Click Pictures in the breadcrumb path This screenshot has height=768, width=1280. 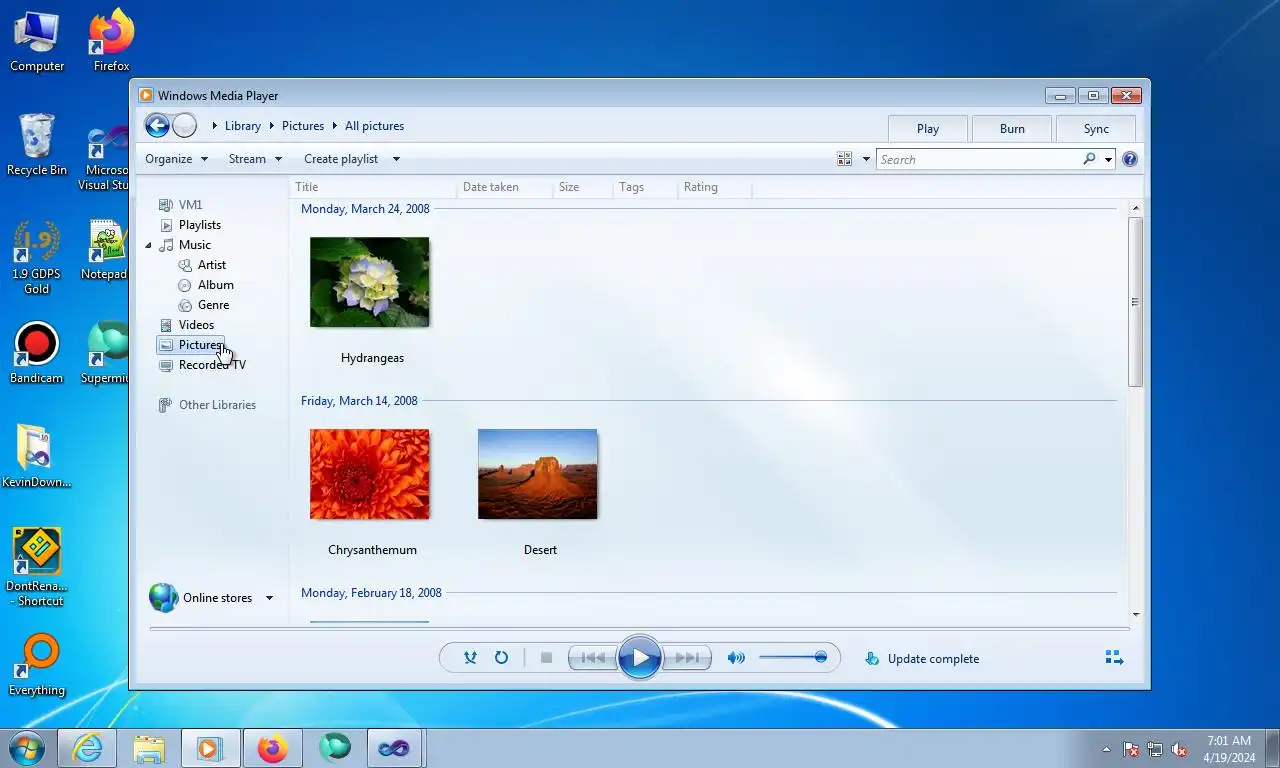303,126
